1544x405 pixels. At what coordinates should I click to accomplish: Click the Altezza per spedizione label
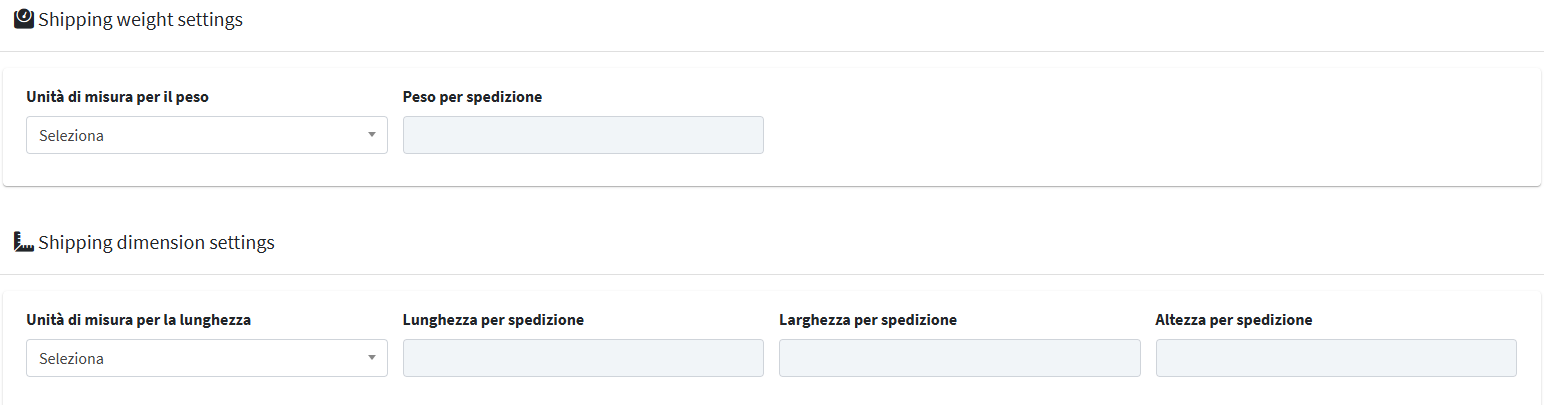coord(1234,320)
